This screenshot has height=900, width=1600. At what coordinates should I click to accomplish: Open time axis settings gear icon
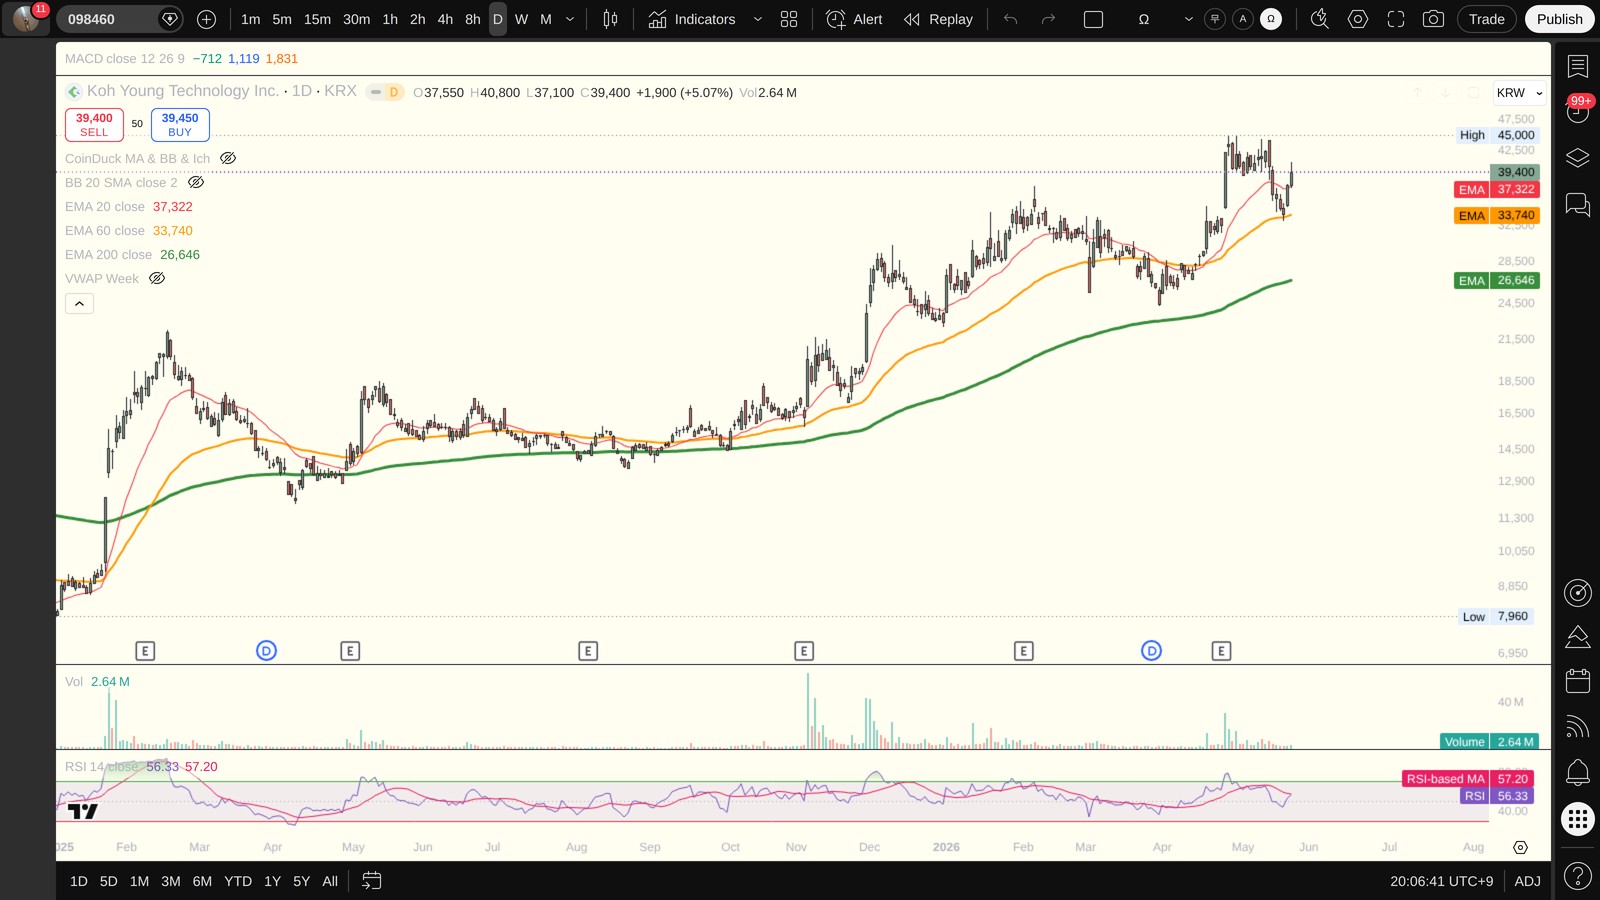coord(1520,847)
